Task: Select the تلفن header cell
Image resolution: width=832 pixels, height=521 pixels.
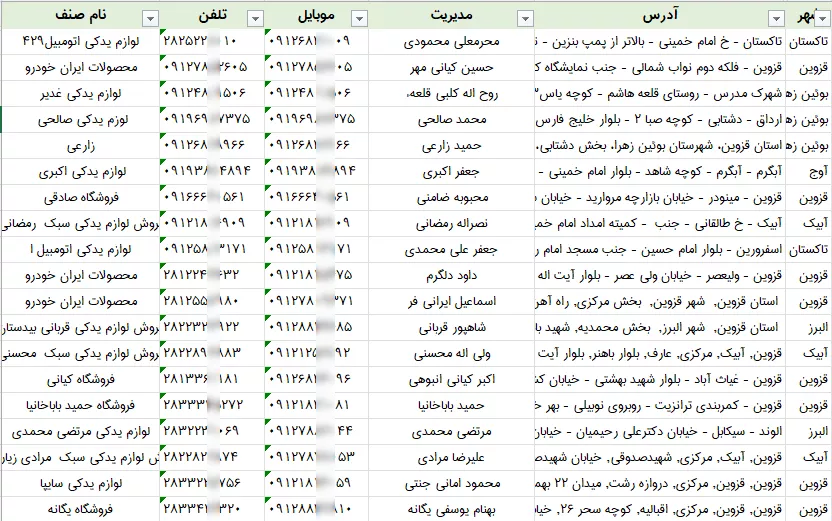Action: (x=212, y=15)
